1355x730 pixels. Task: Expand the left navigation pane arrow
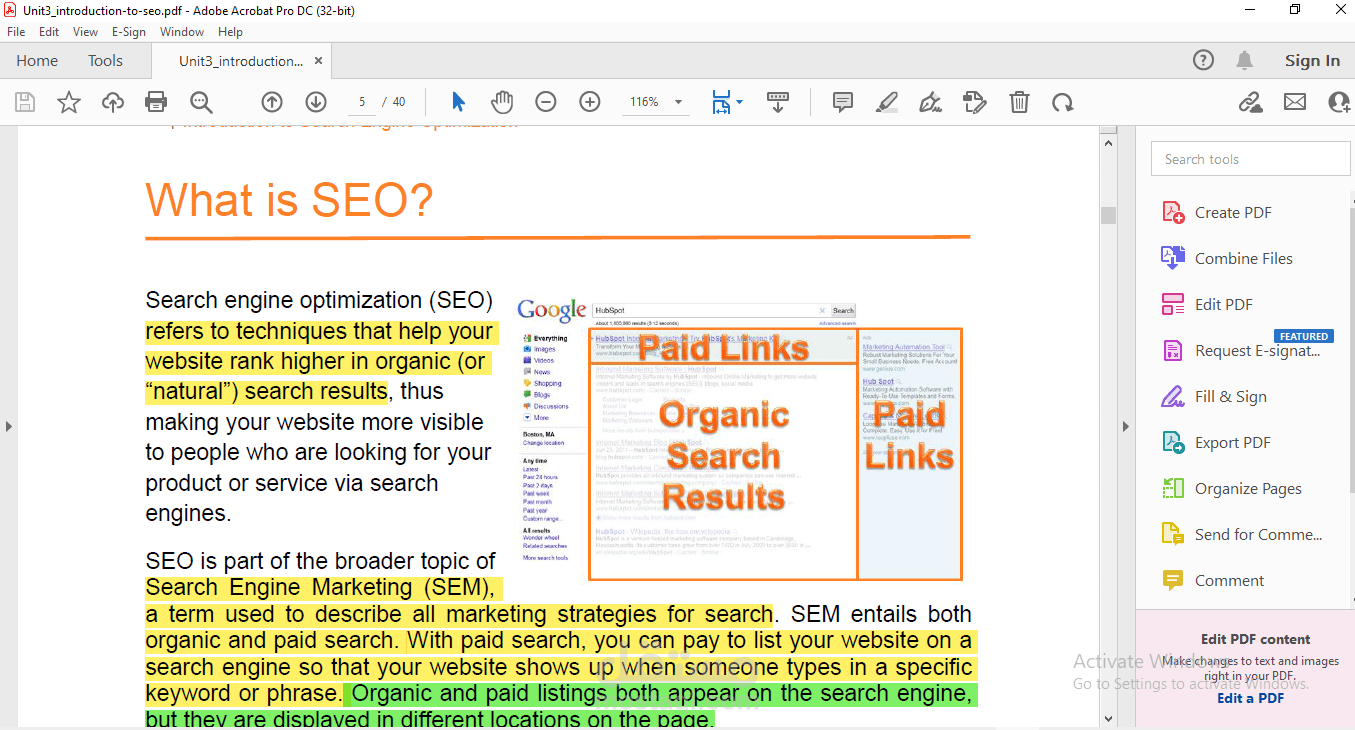9,426
